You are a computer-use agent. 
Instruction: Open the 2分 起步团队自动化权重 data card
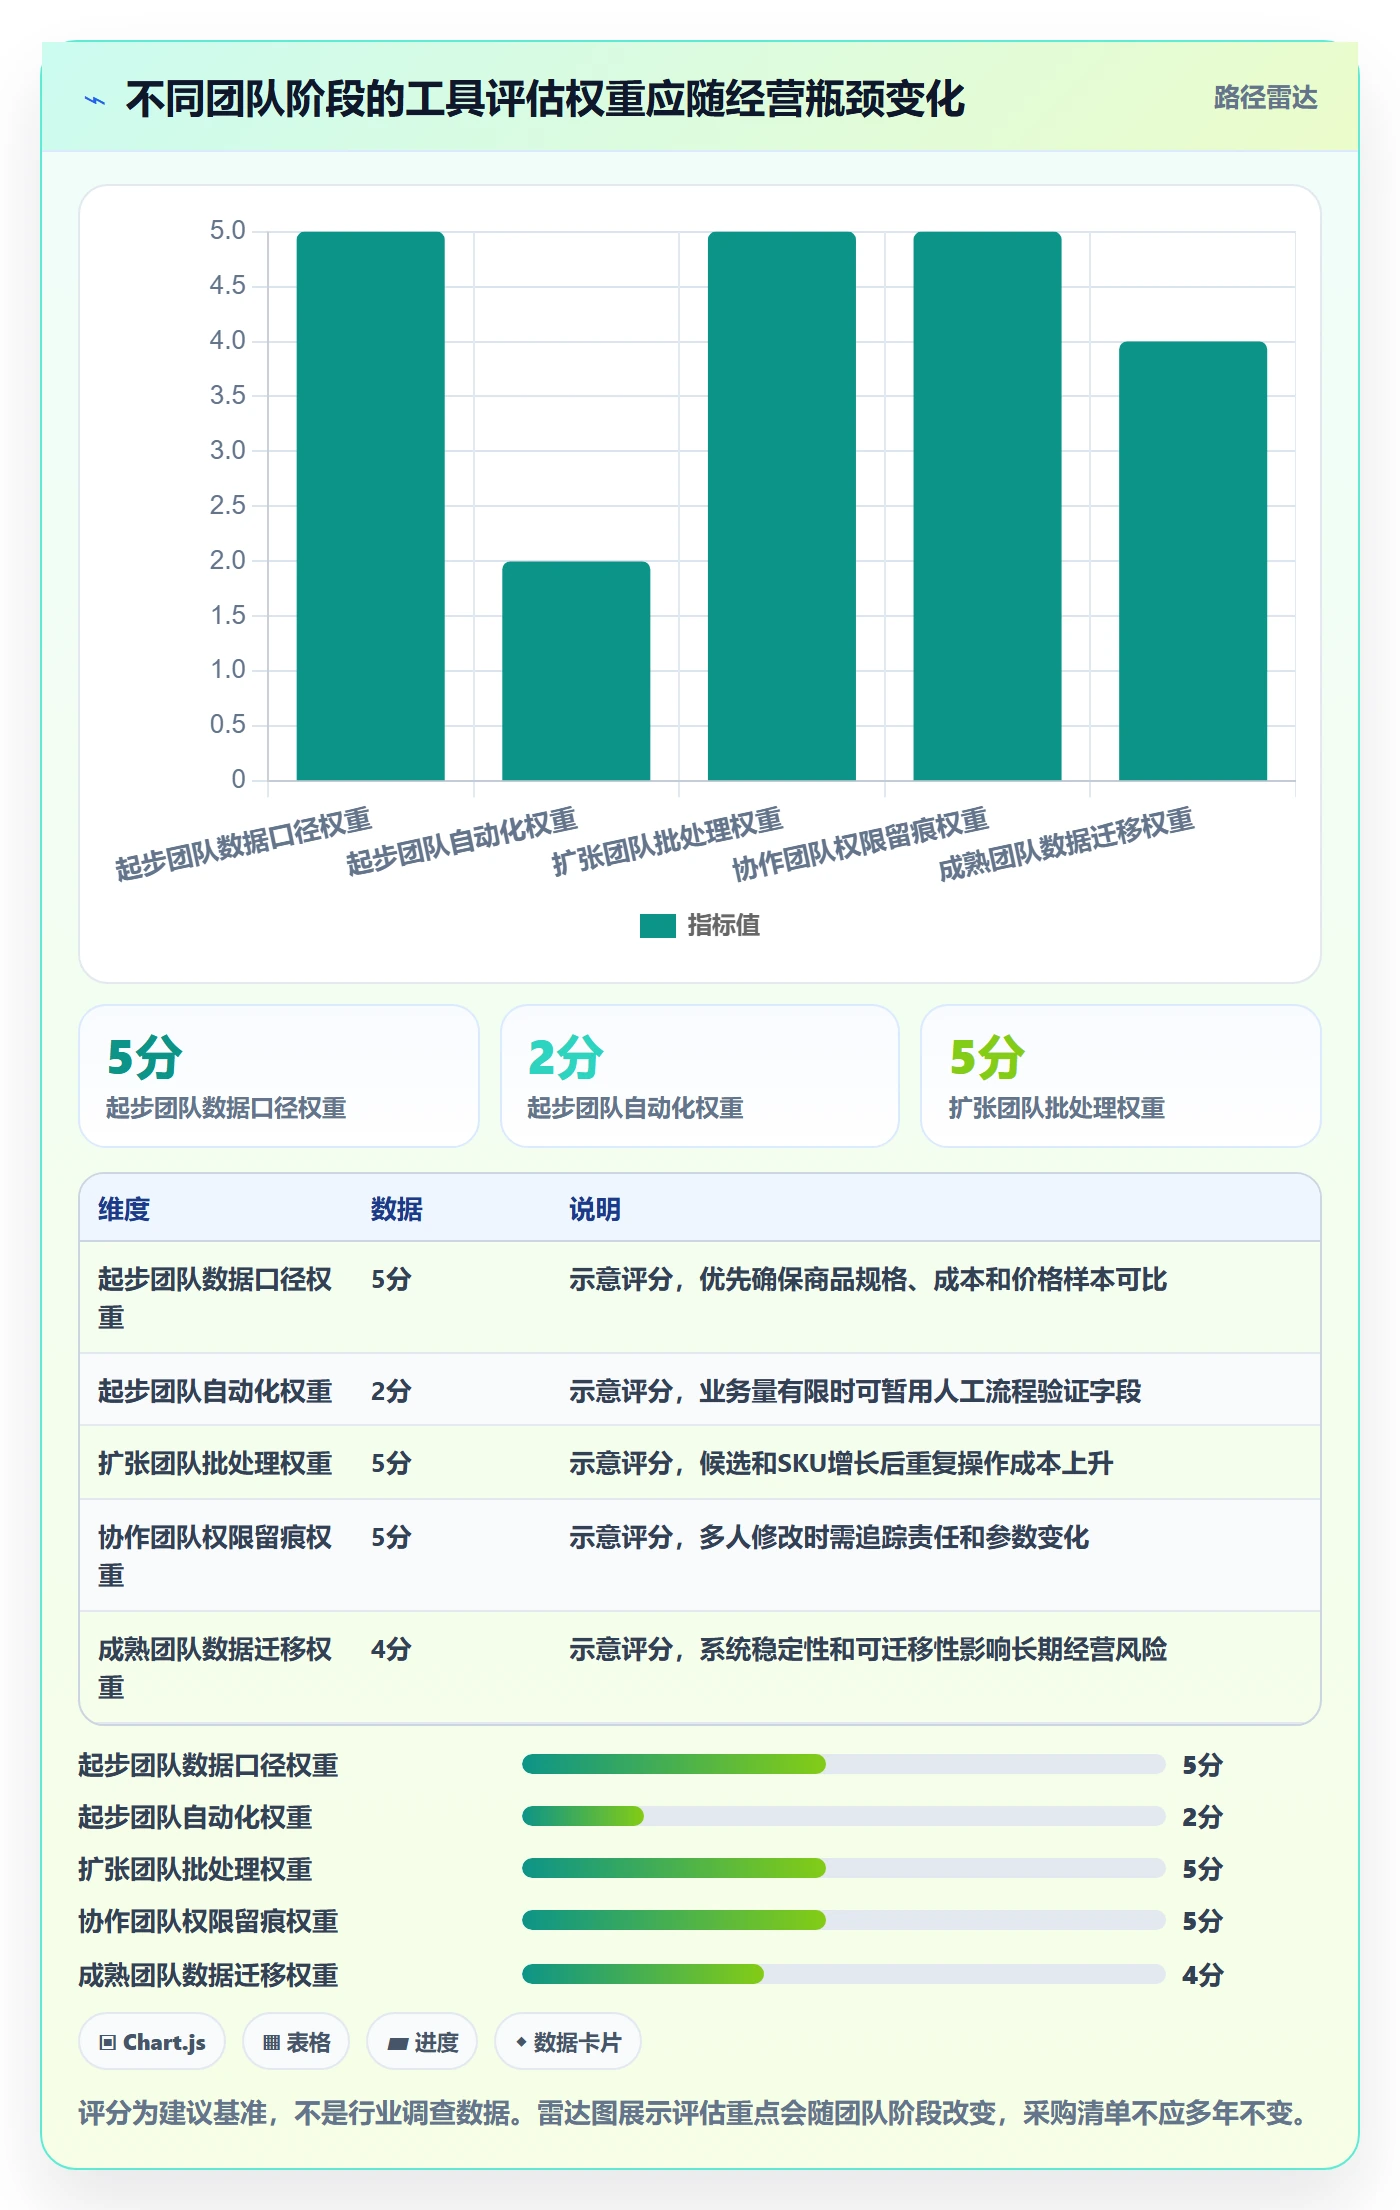[700, 1076]
